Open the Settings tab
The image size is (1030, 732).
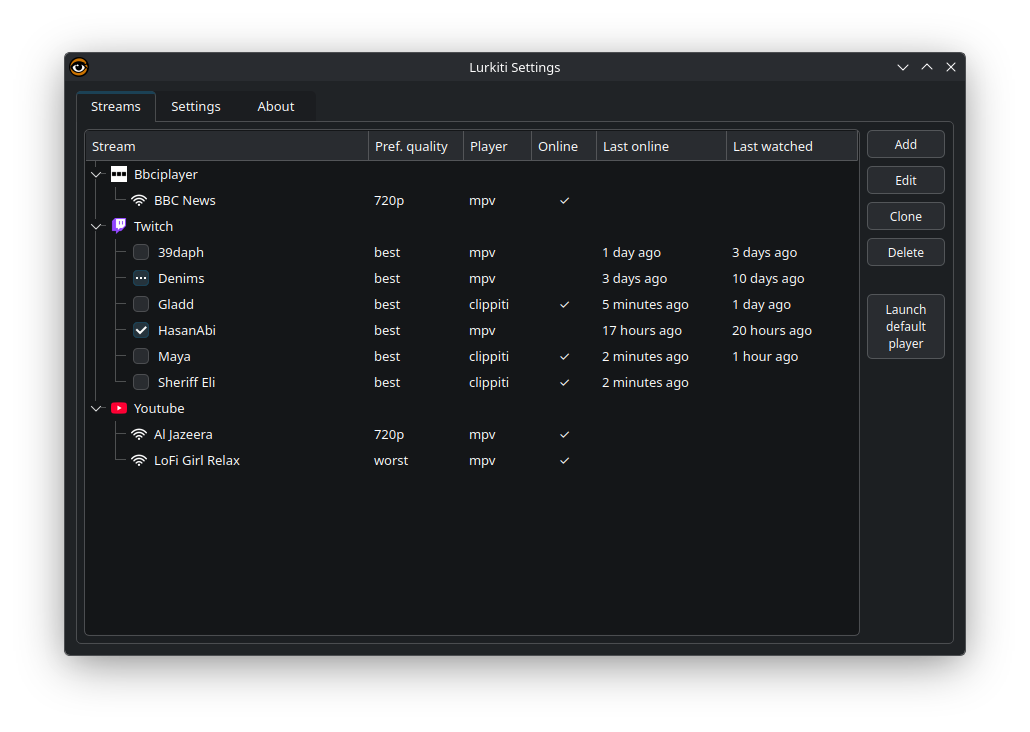pyautogui.click(x=196, y=106)
